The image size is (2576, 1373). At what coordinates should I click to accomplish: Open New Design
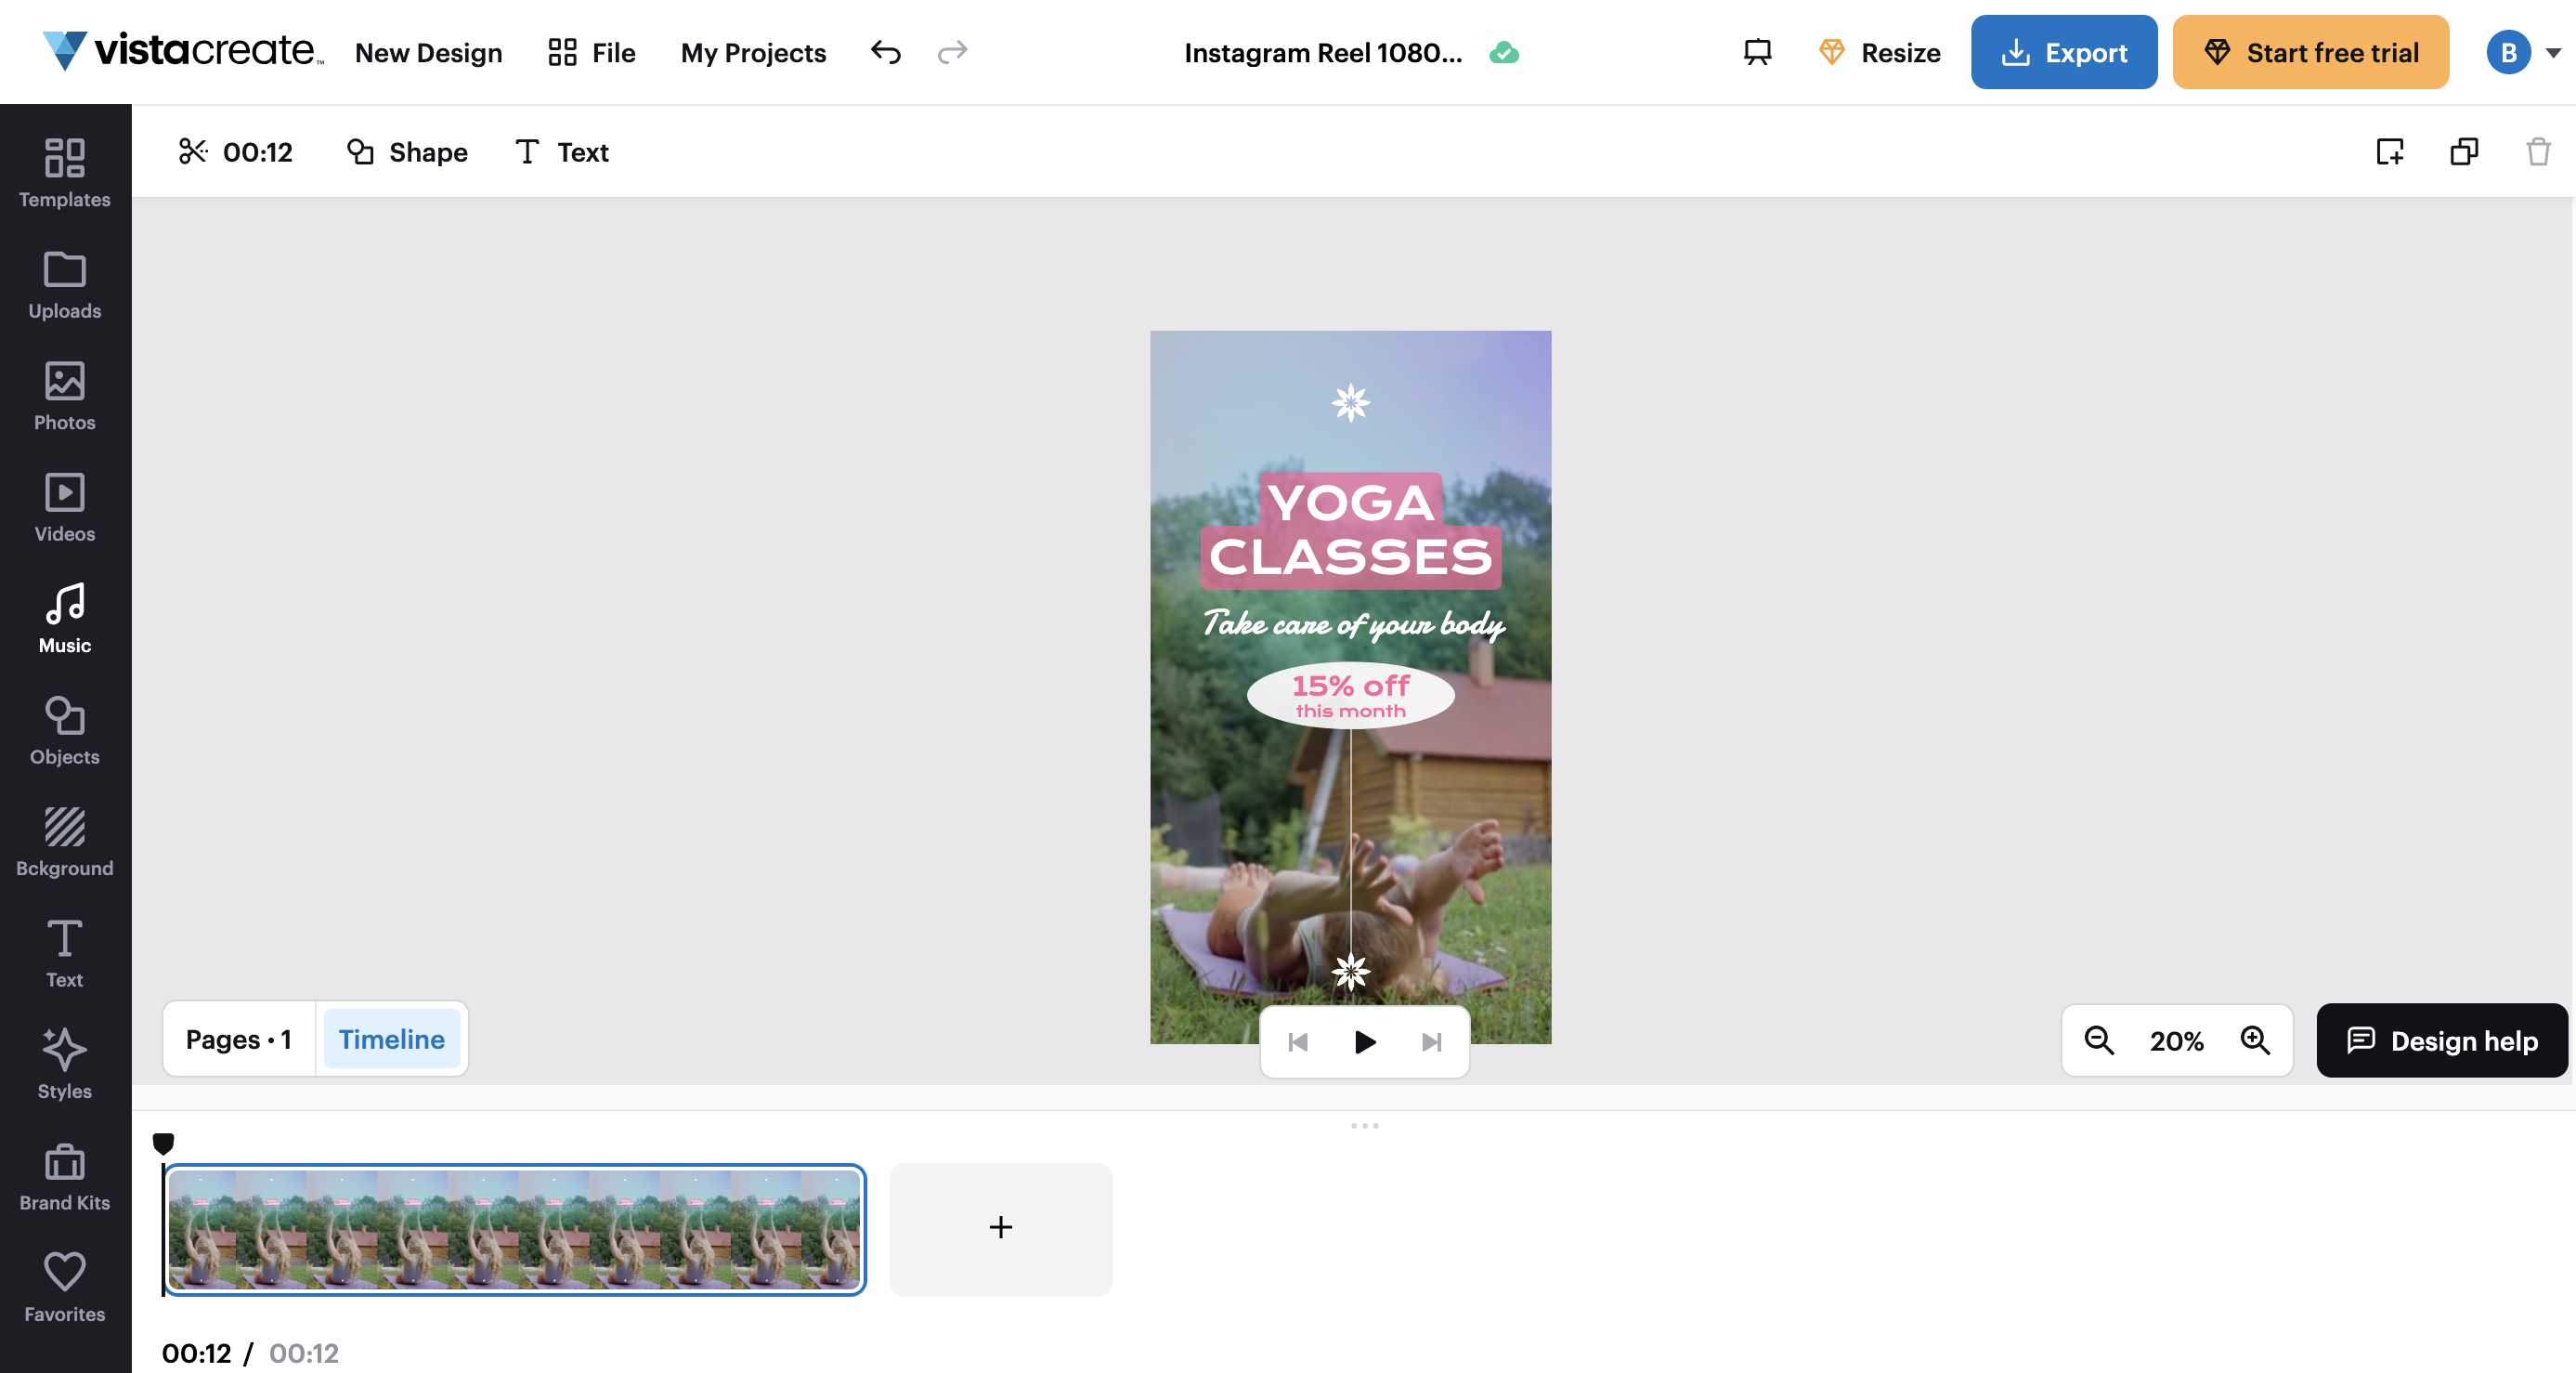429,53
